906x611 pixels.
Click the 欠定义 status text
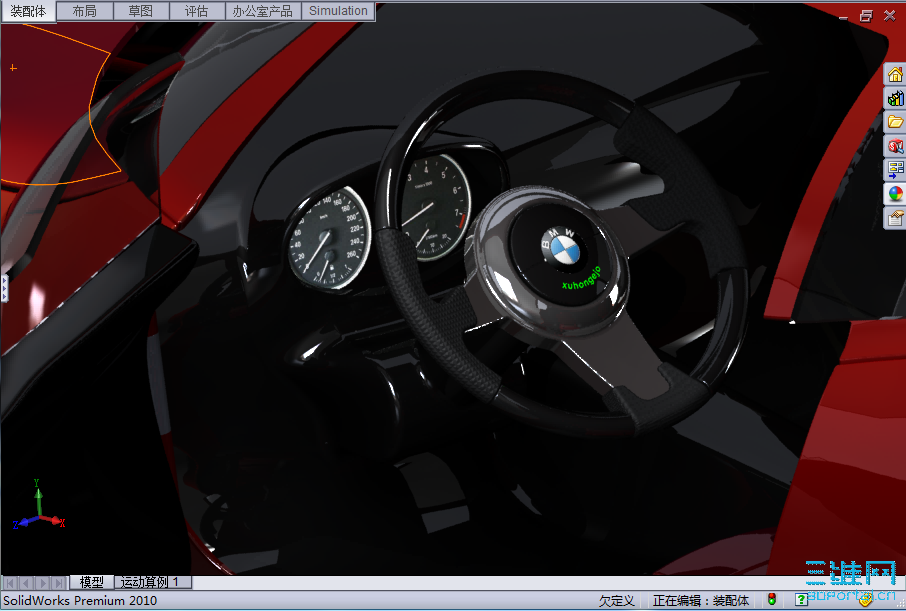(x=617, y=601)
